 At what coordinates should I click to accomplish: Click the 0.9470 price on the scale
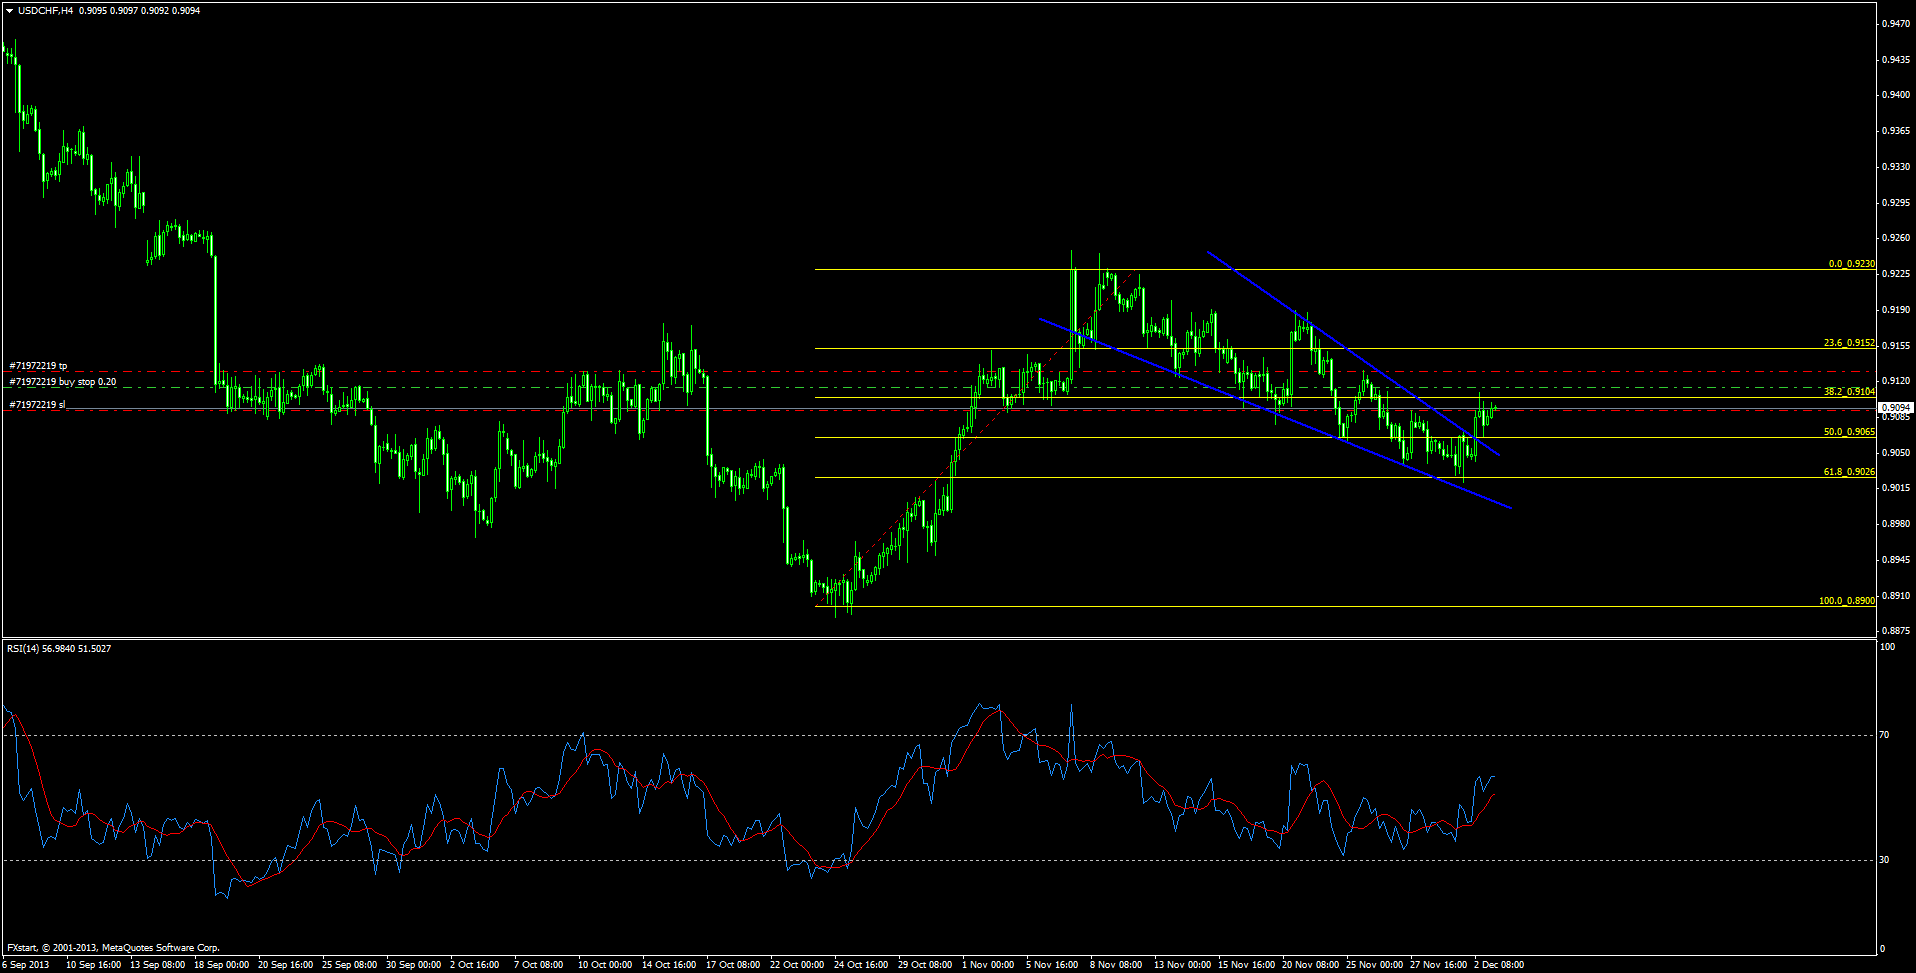1896,23
